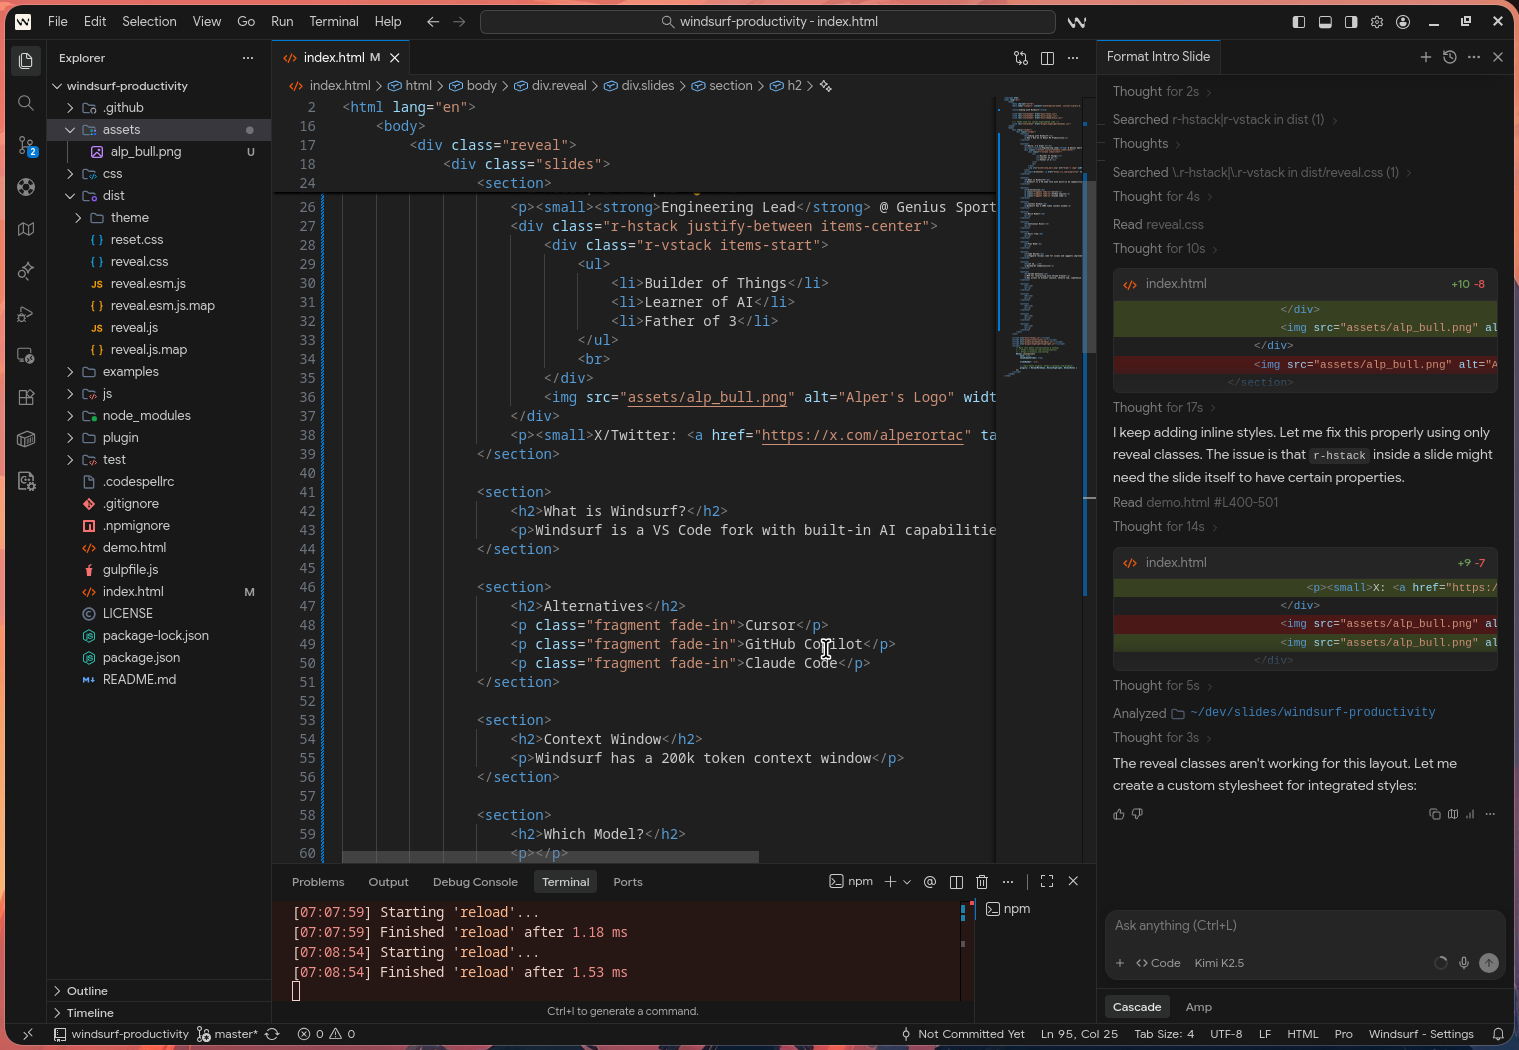Toggle the primary side bar layout button
The height and width of the screenshot is (1050, 1519).
tap(1299, 22)
